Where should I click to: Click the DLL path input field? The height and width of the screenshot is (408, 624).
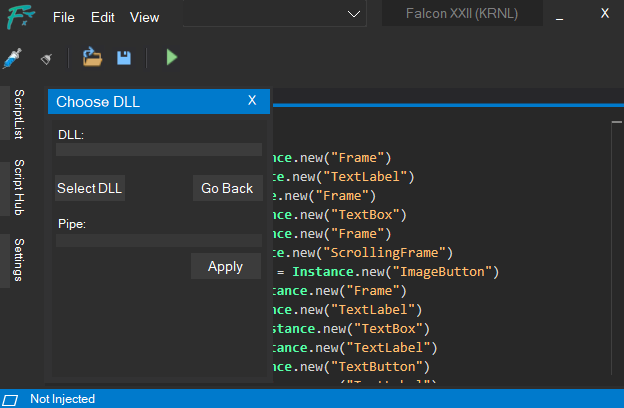coord(159,149)
